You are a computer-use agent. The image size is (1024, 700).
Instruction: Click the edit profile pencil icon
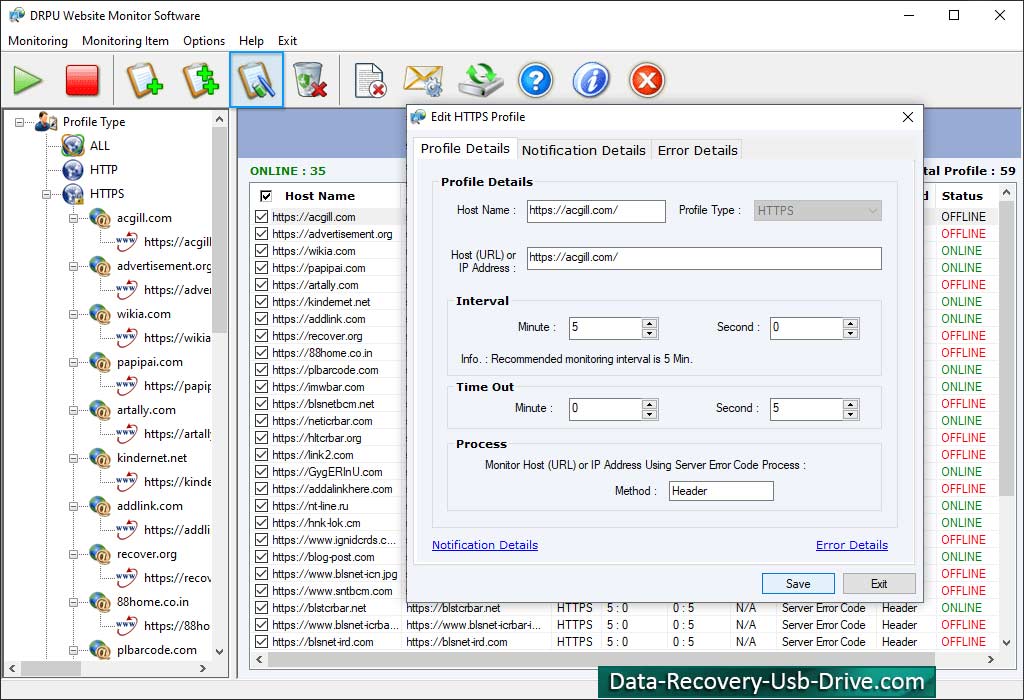click(x=256, y=80)
